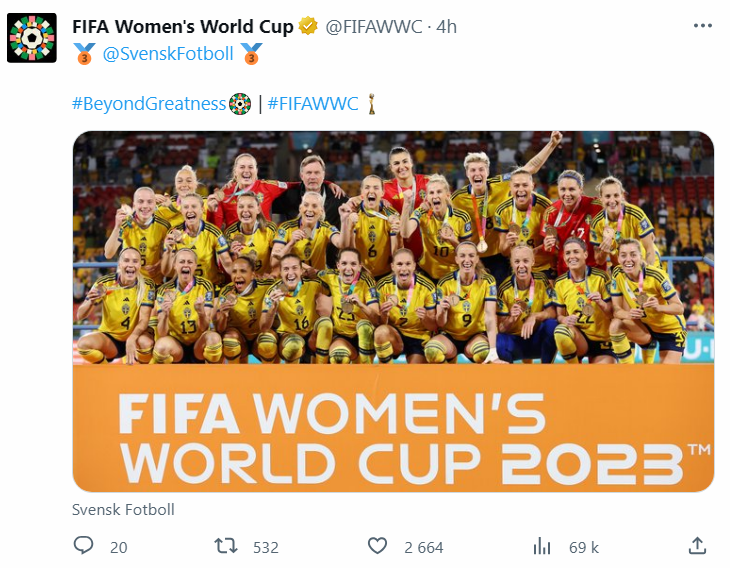Click the 2 664 likes count
The image size is (730, 568).
click(x=423, y=547)
